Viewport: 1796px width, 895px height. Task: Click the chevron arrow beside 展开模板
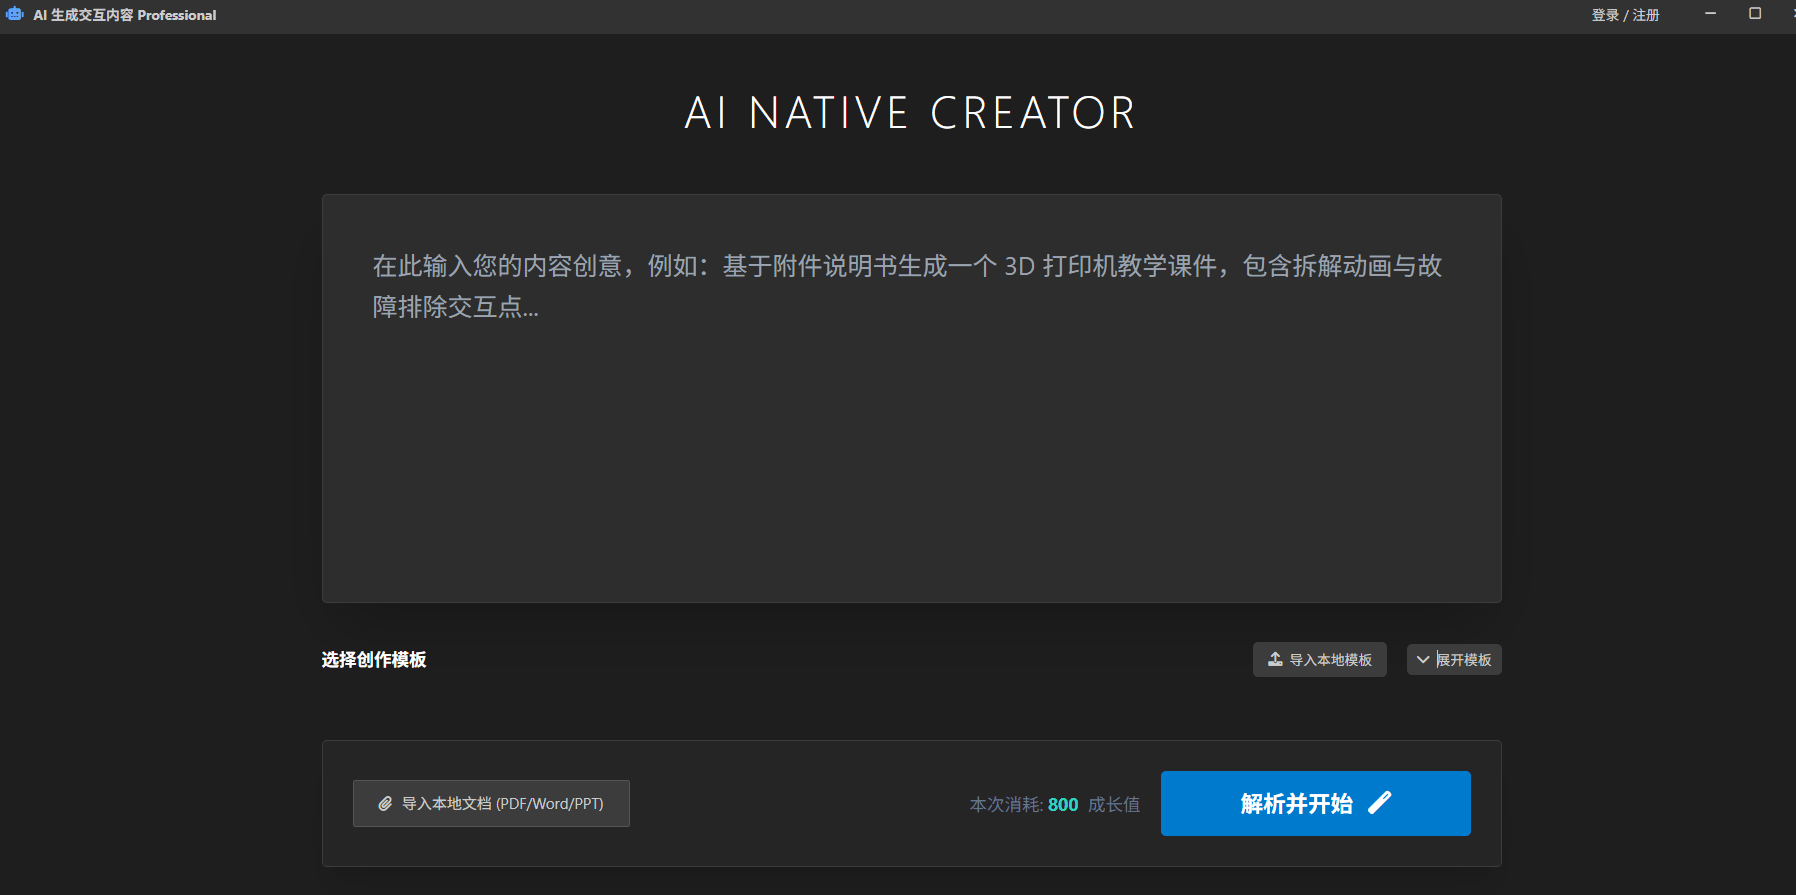[x=1422, y=660]
